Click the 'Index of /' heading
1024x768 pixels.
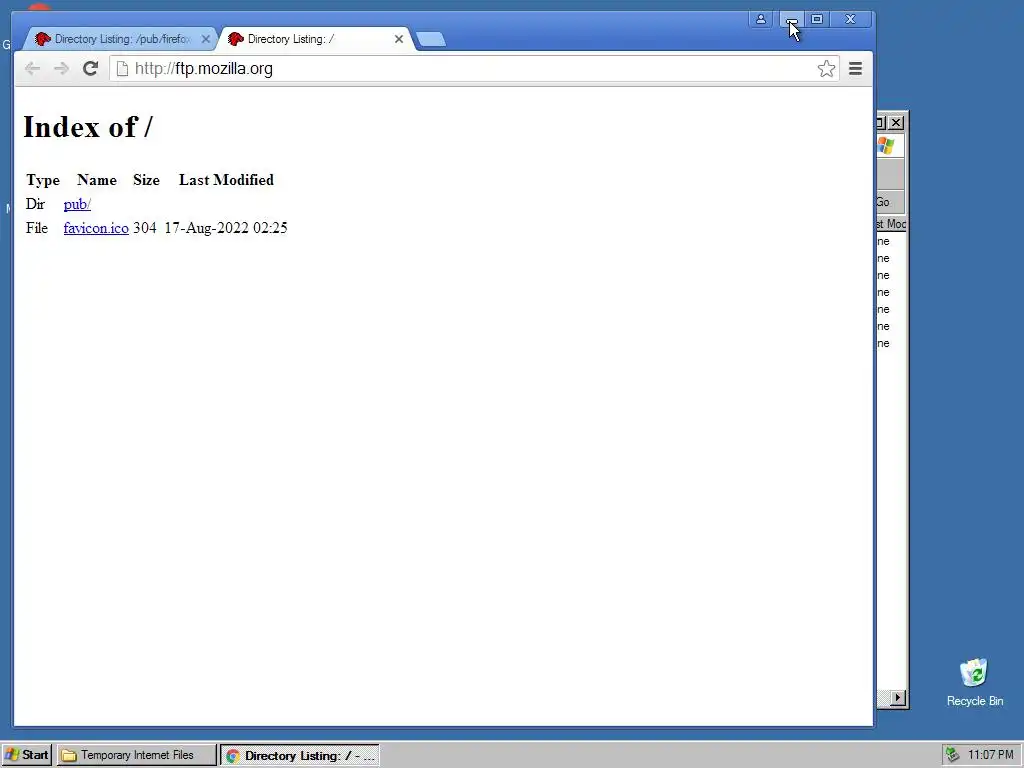click(88, 127)
